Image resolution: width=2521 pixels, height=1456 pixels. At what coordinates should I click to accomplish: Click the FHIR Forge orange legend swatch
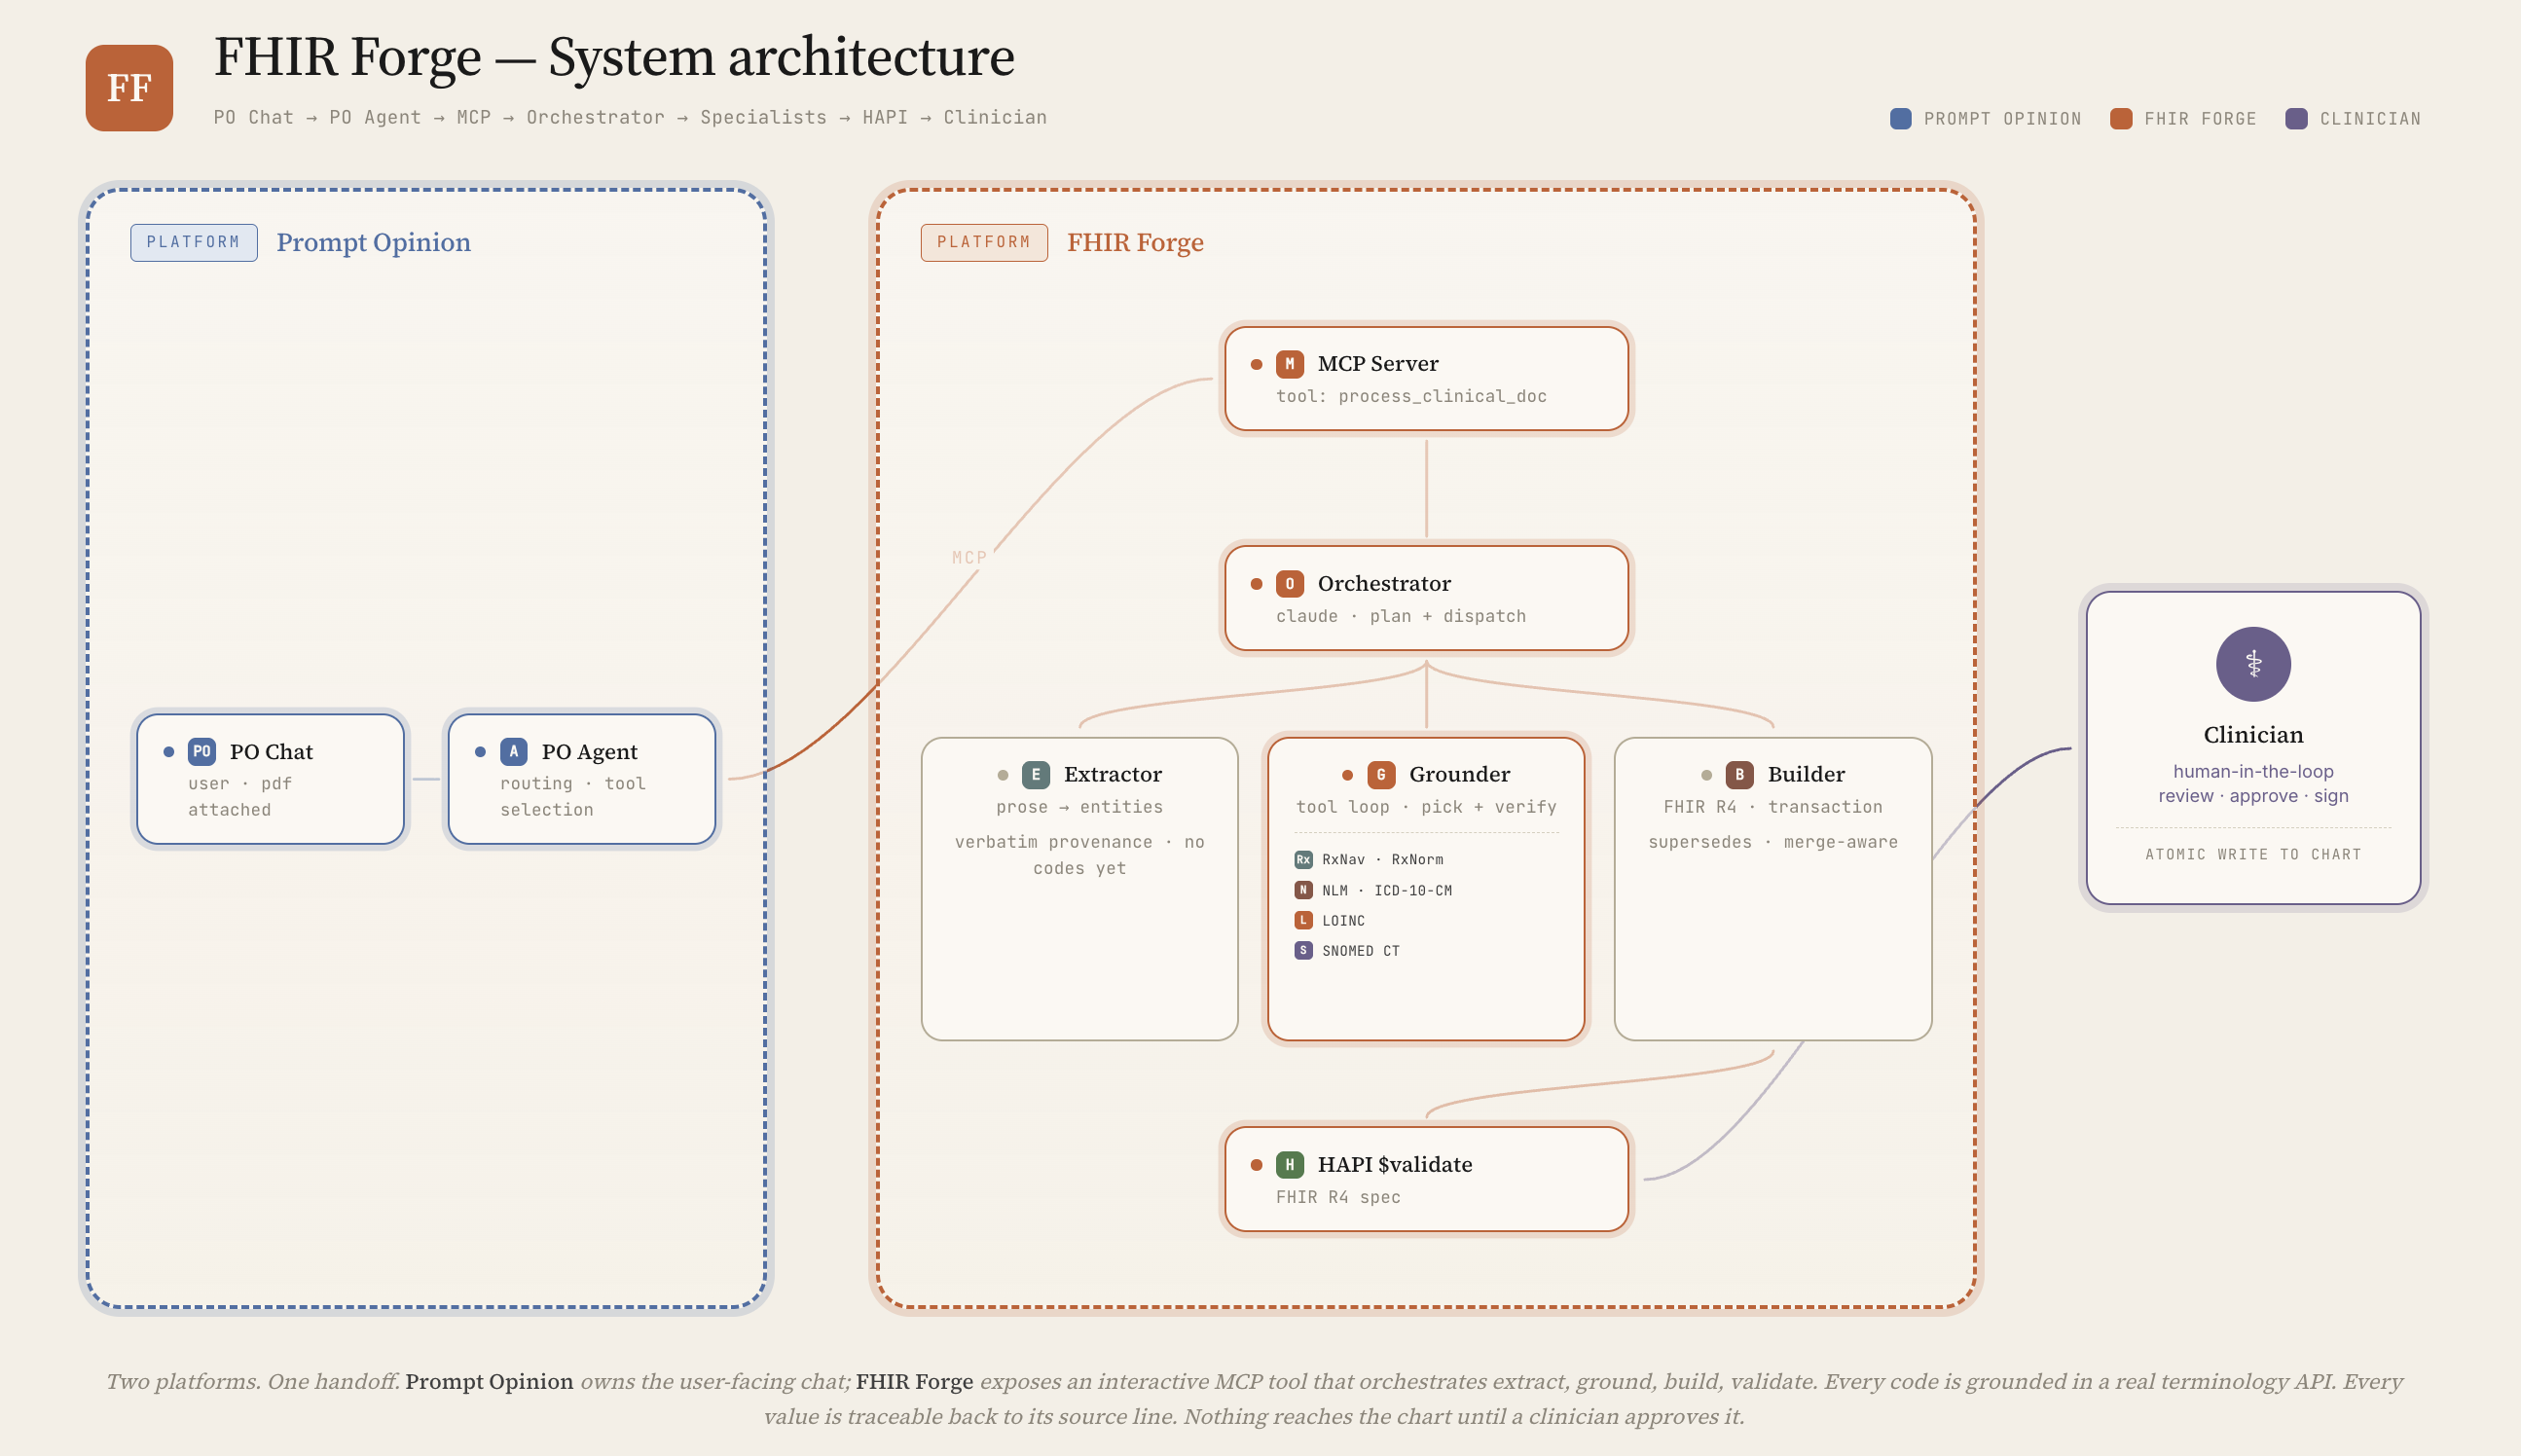2121,119
